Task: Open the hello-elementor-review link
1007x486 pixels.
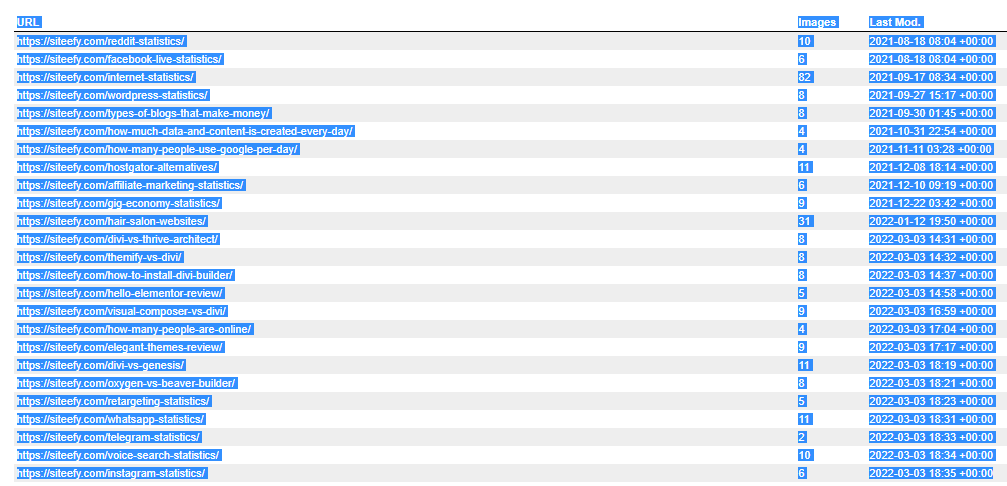Action: [120, 293]
